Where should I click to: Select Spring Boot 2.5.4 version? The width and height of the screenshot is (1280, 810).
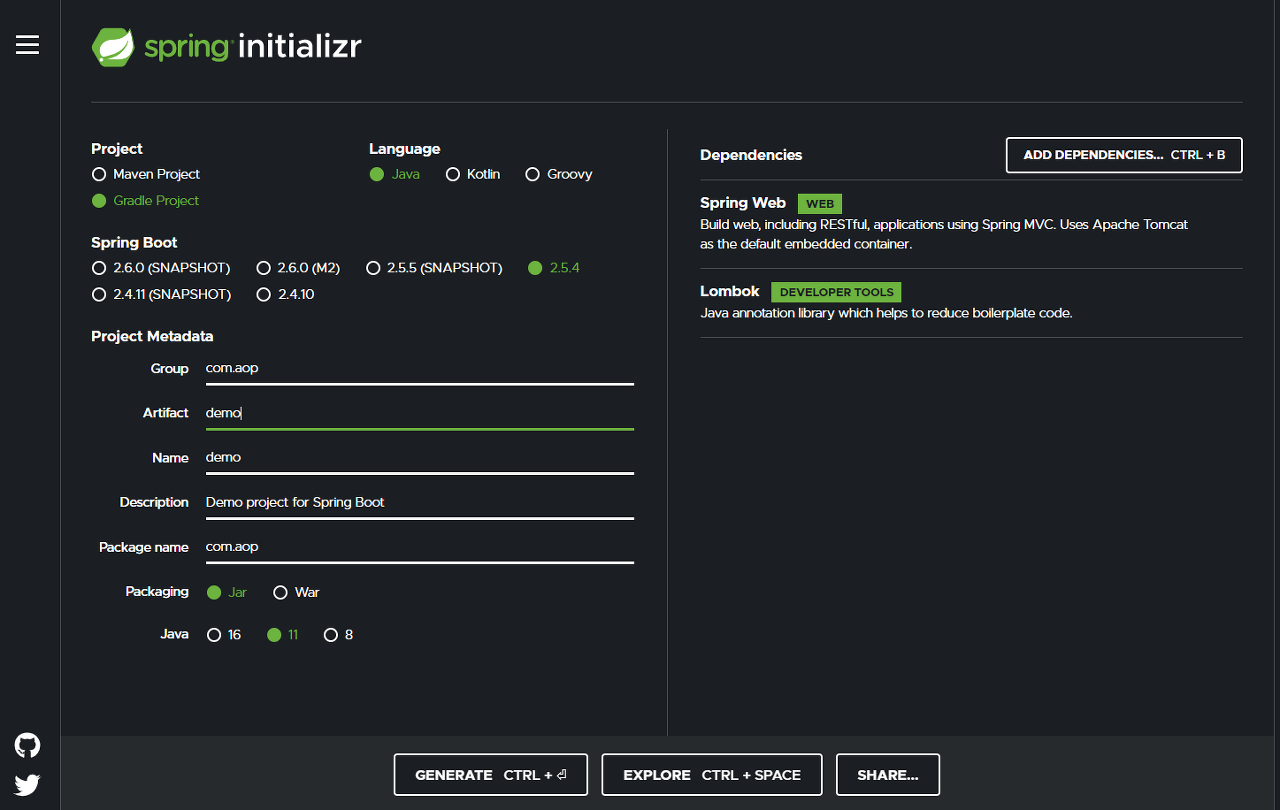coord(554,268)
